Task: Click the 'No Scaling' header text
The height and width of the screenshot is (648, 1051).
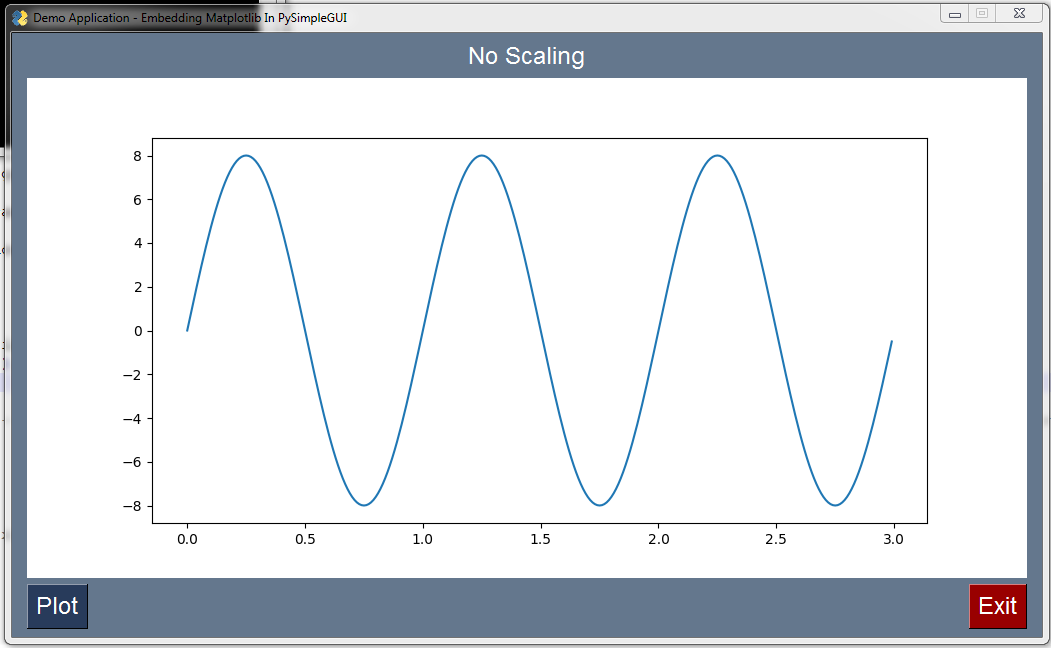Action: click(x=525, y=57)
